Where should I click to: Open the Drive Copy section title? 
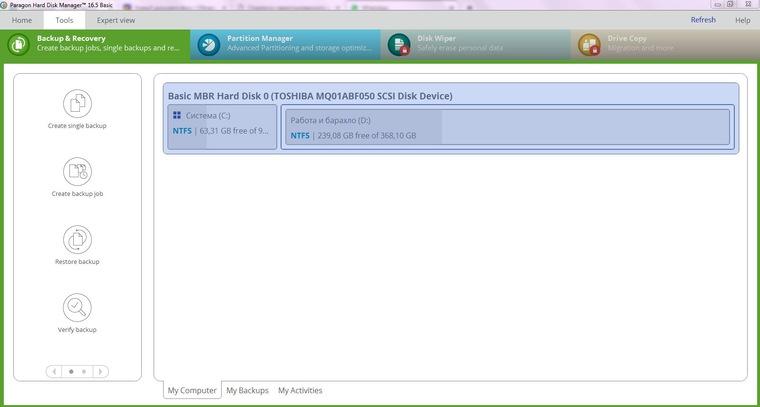[627, 38]
